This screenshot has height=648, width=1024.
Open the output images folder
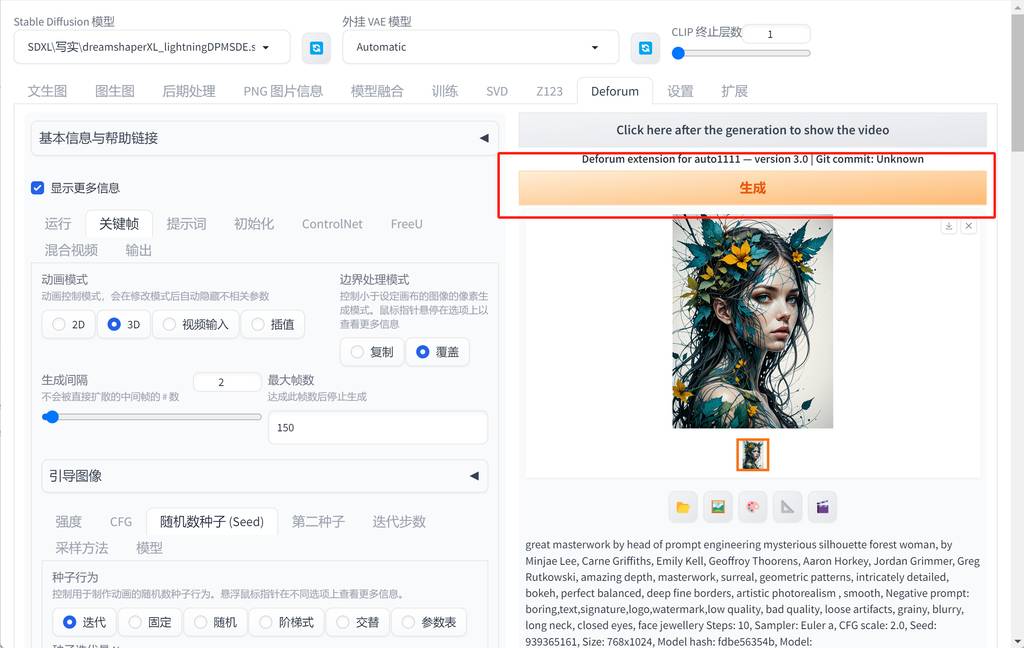(x=683, y=507)
